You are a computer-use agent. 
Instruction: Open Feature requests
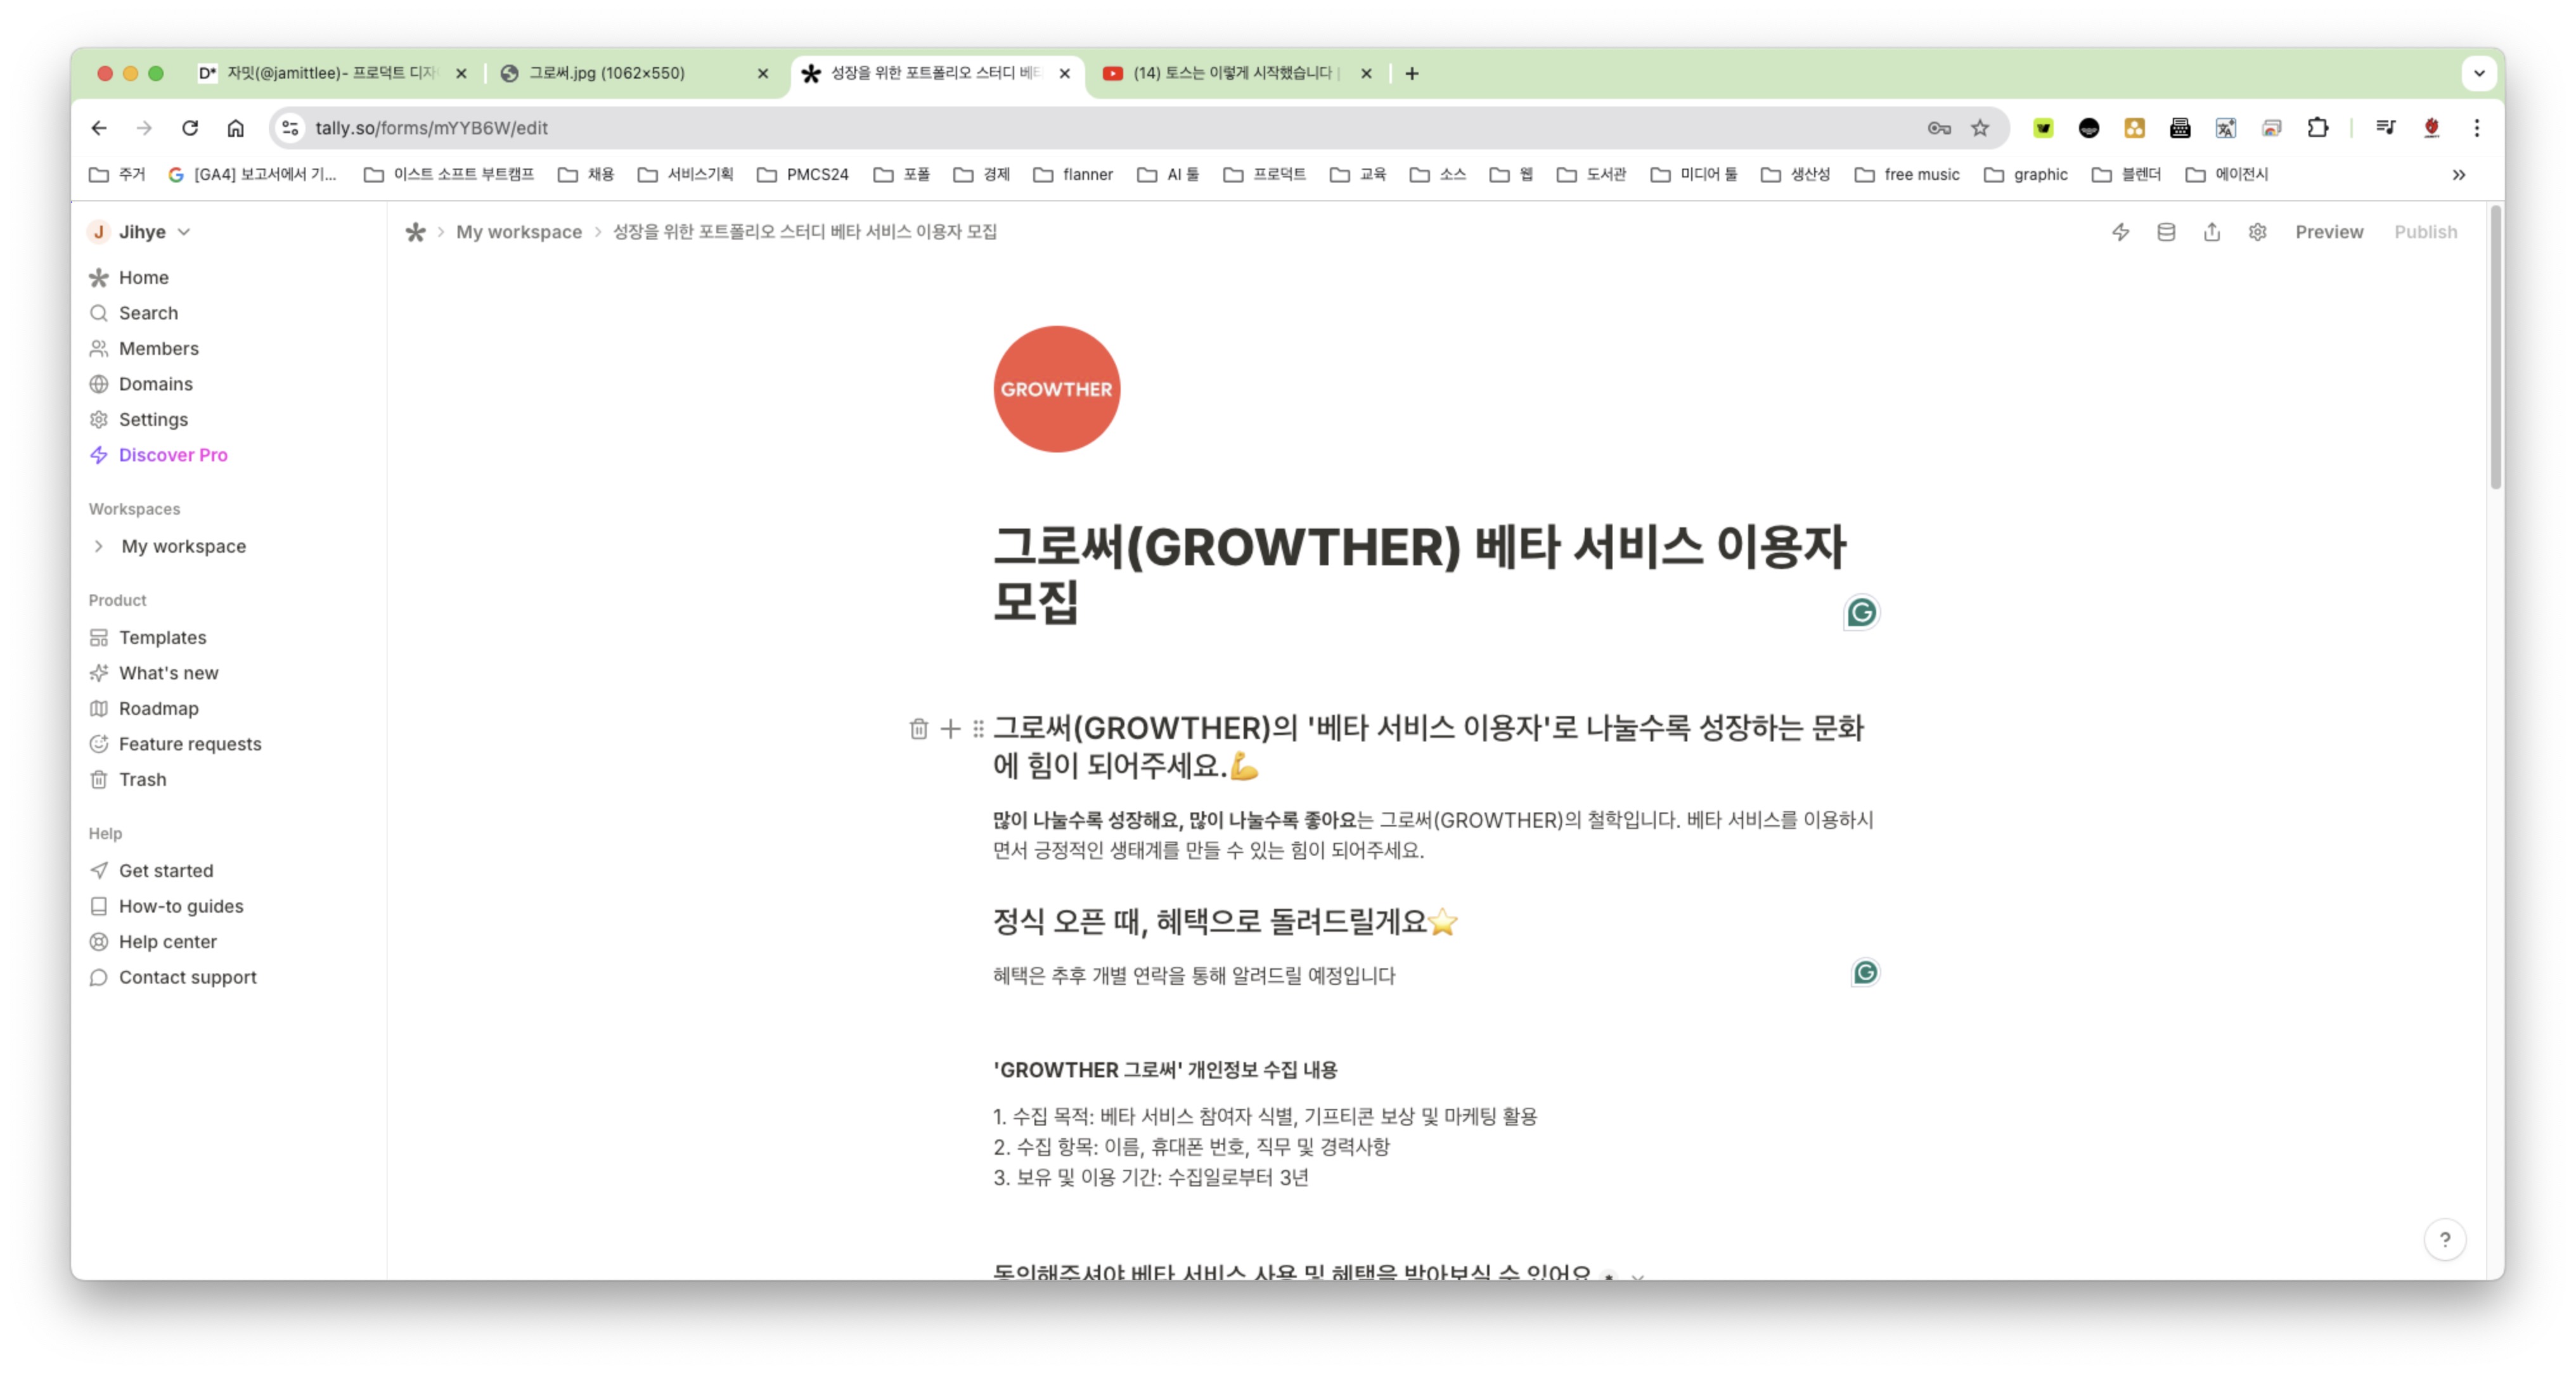point(190,744)
